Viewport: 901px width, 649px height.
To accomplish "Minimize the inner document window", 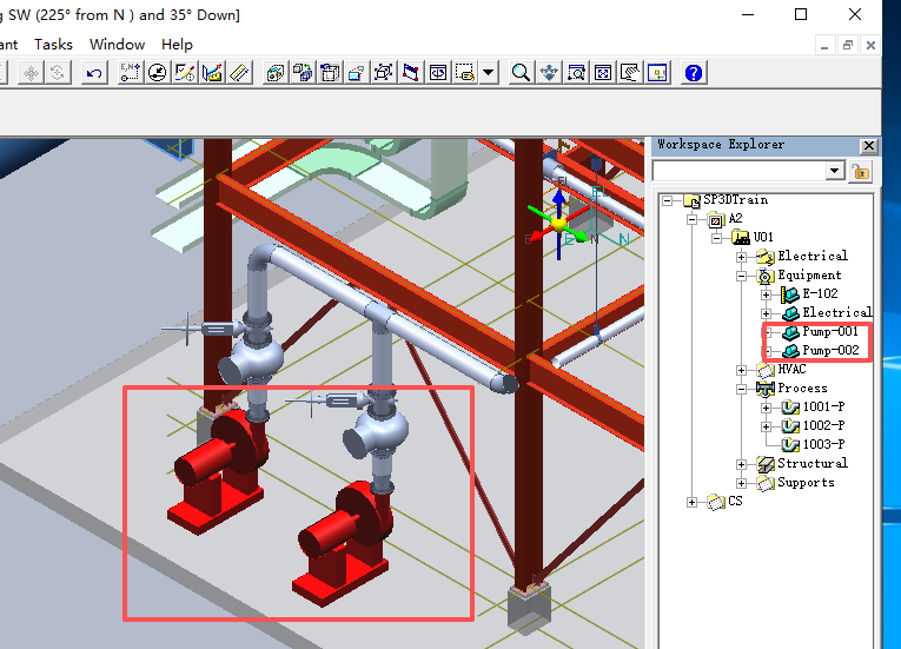I will 825,45.
